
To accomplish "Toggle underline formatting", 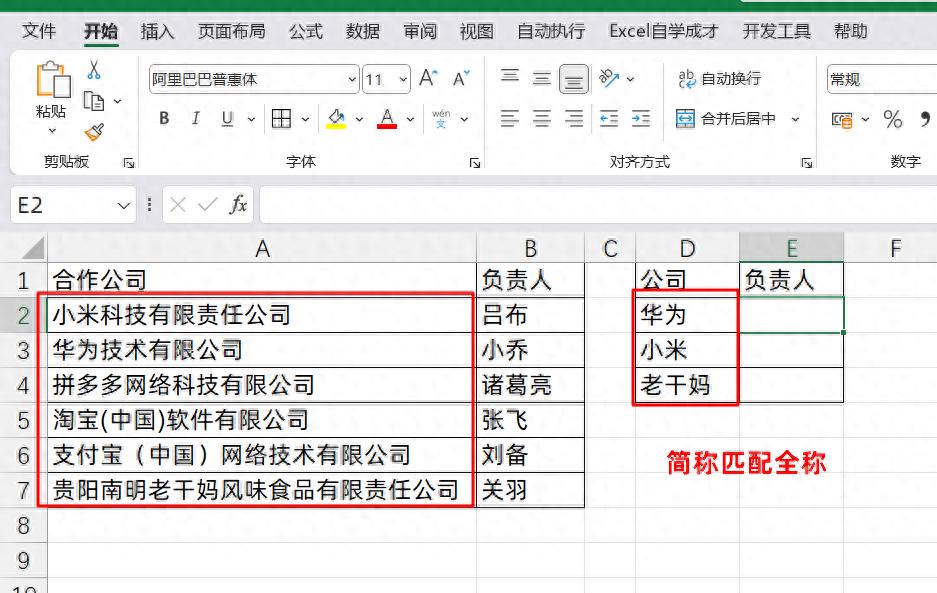I will 227,118.
